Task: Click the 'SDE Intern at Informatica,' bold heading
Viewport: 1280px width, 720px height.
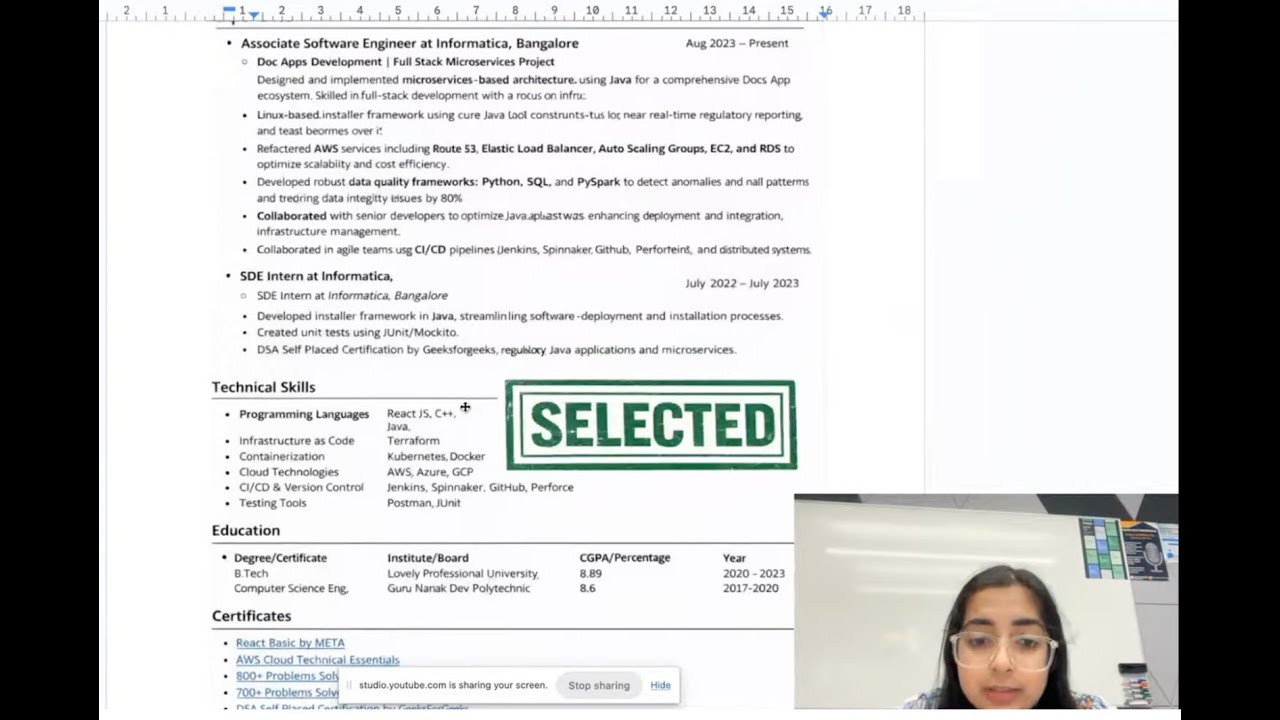Action: 316,276
